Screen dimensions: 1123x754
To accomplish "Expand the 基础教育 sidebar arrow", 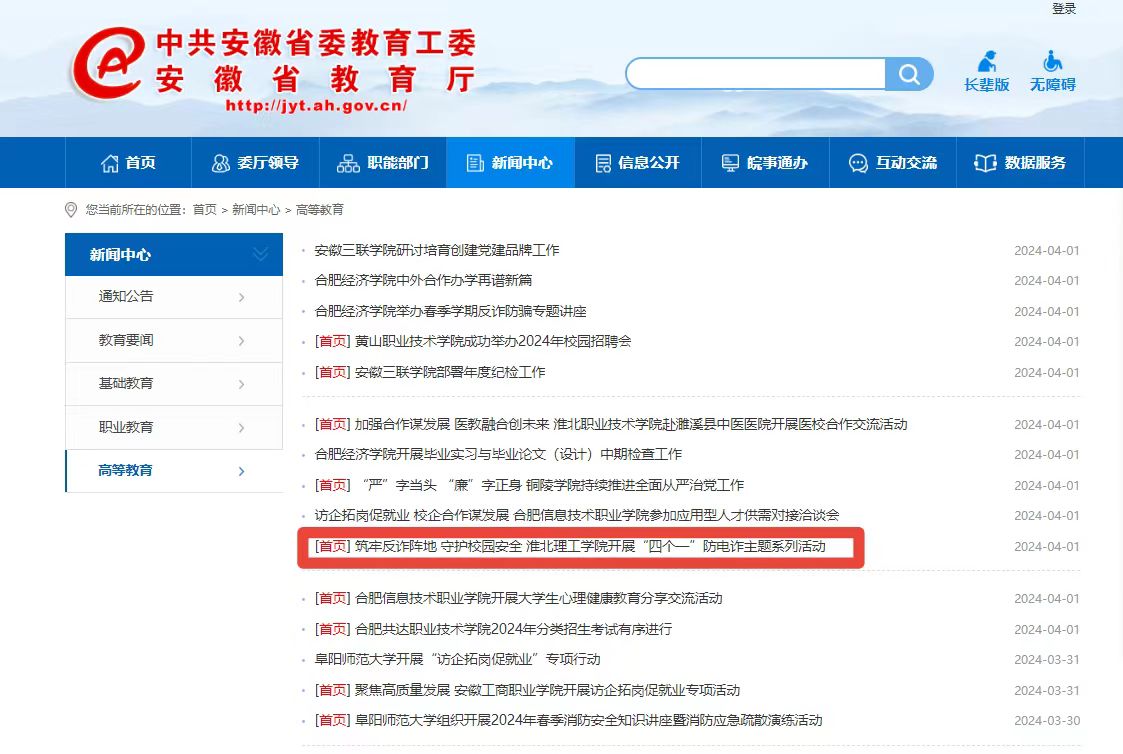I will [x=242, y=384].
